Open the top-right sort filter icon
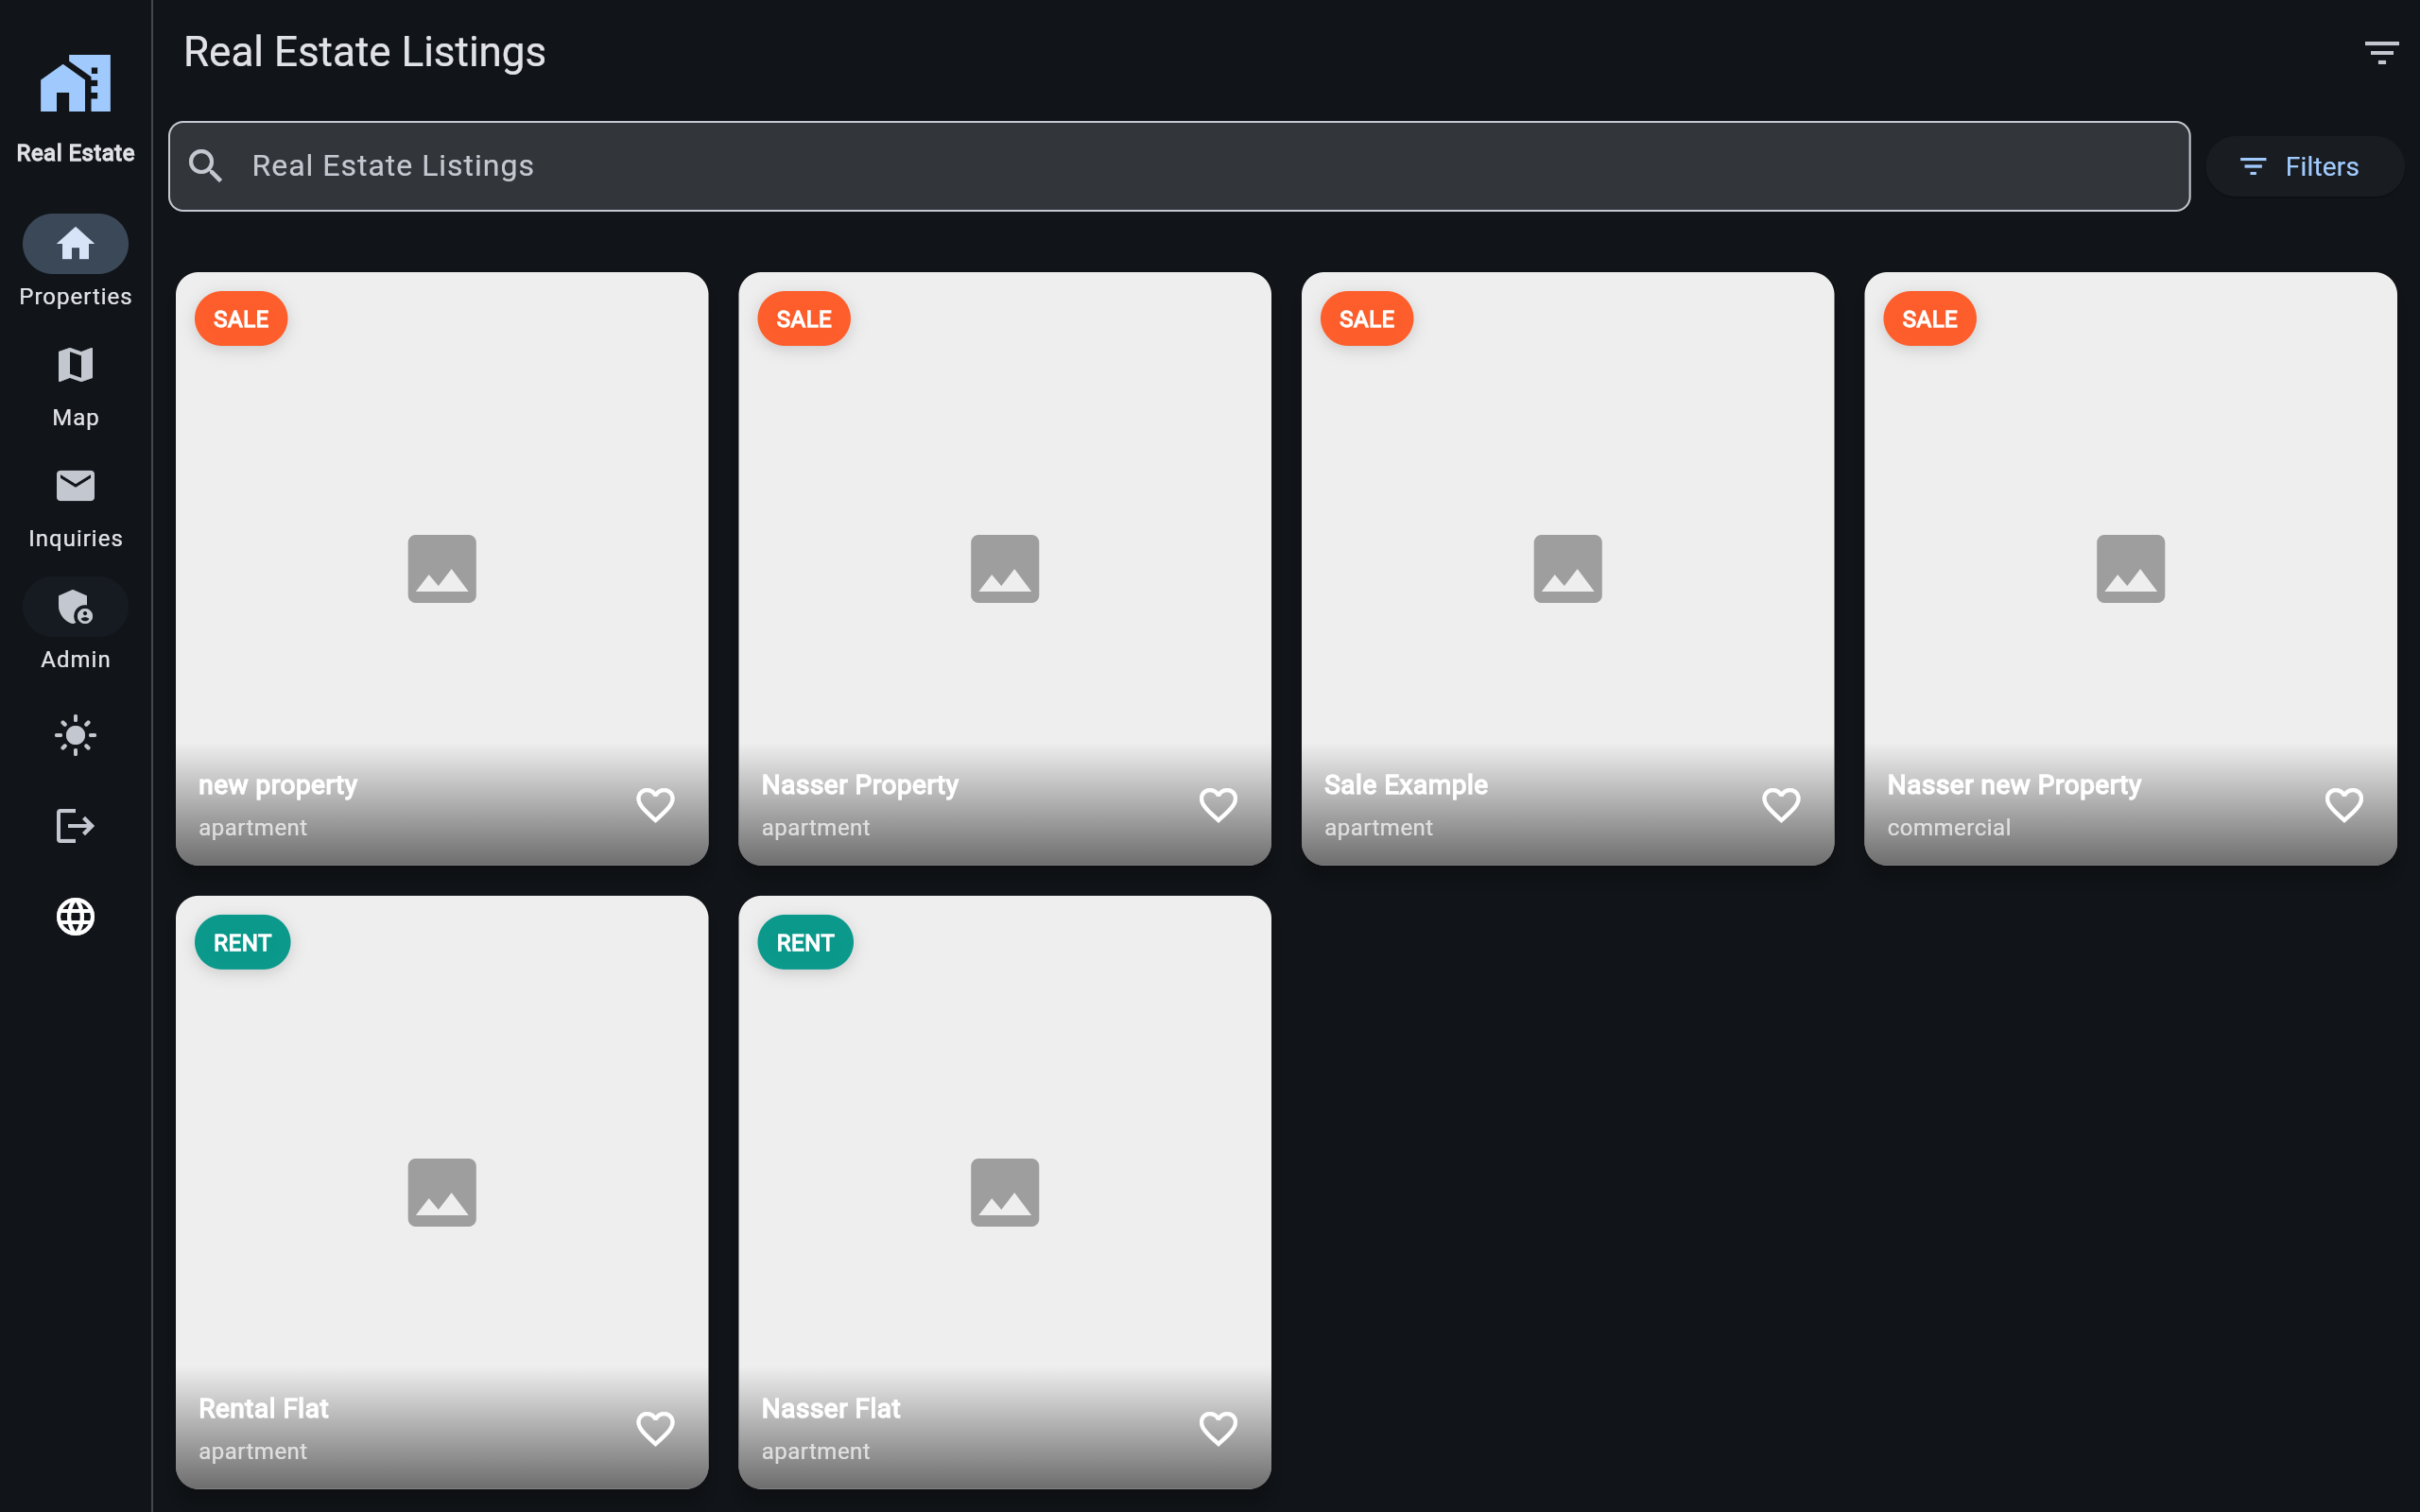Viewport: 2420px width, 1512px height. [x=2381, y=52]
